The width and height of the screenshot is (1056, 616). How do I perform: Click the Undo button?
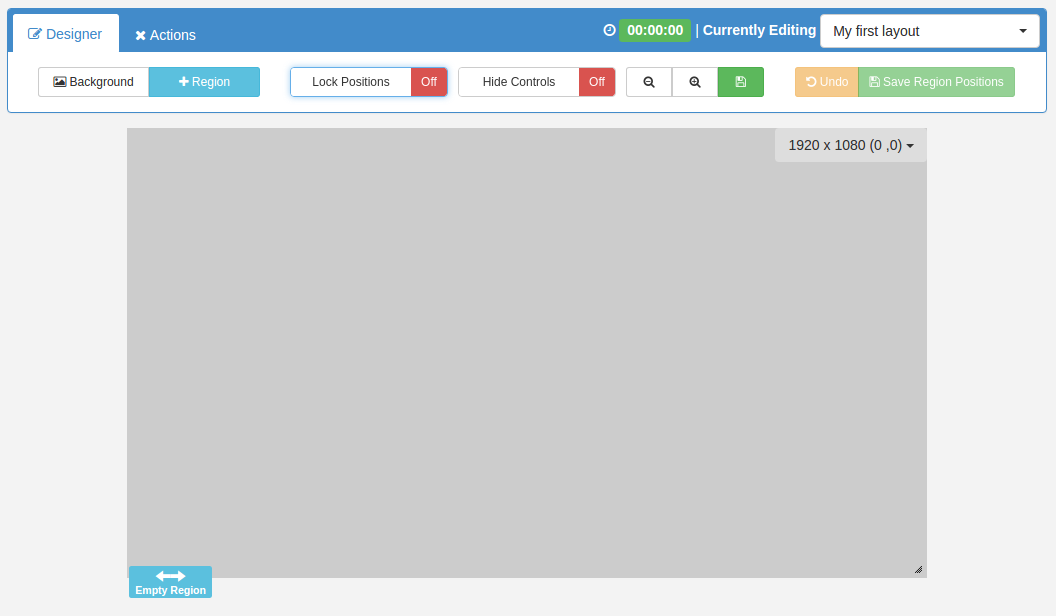827,82
